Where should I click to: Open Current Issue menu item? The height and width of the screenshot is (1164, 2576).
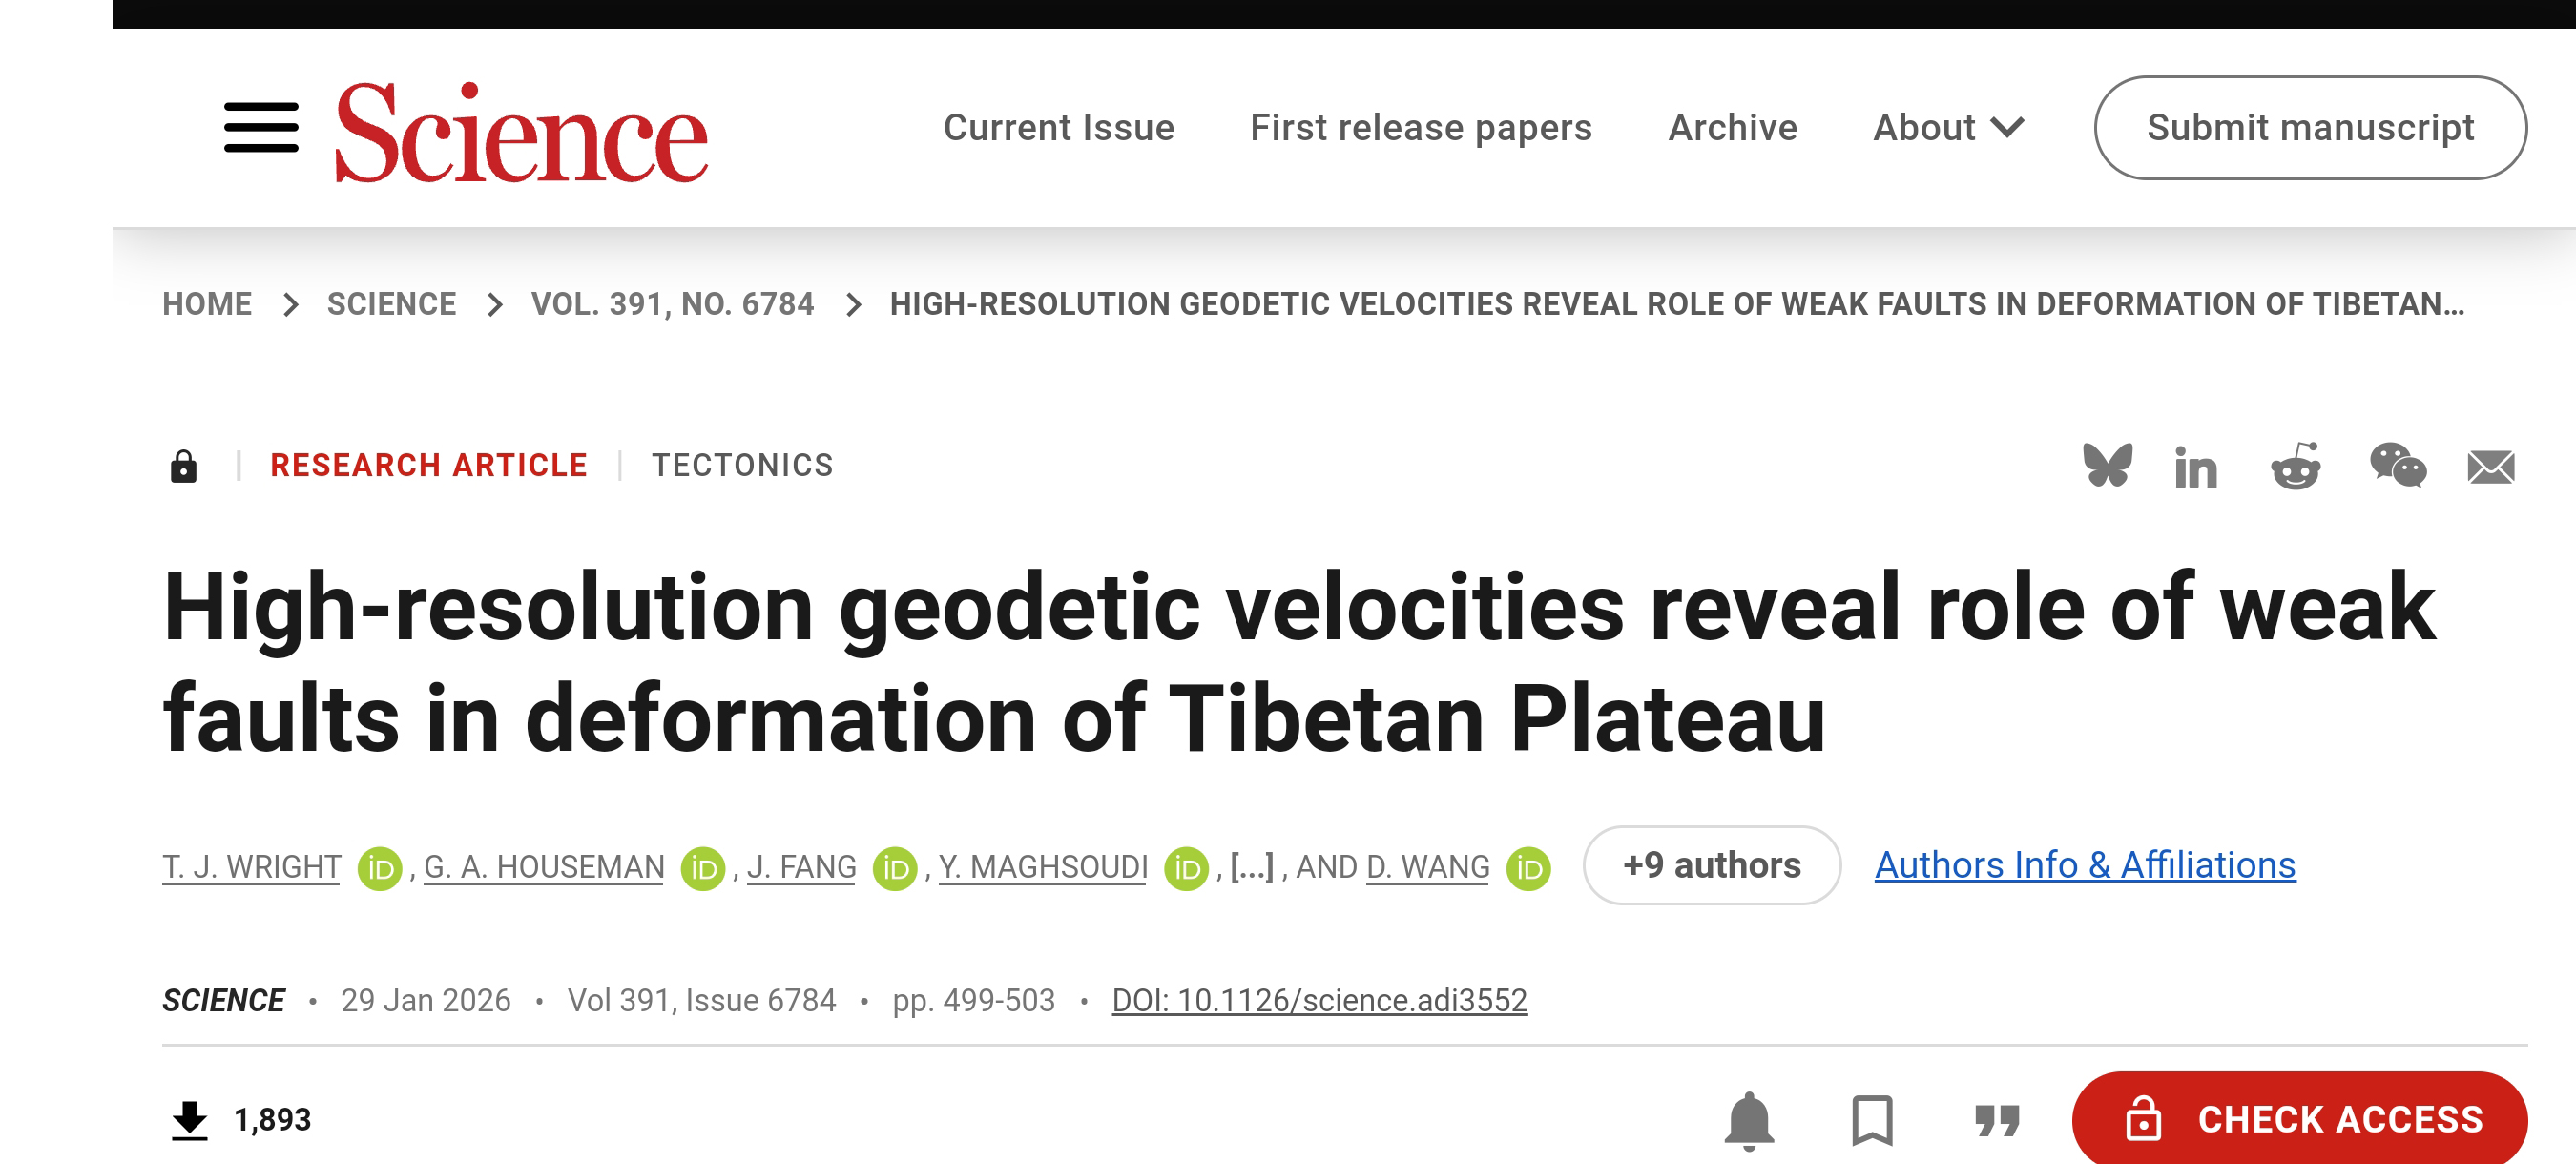pos(1058,128)
